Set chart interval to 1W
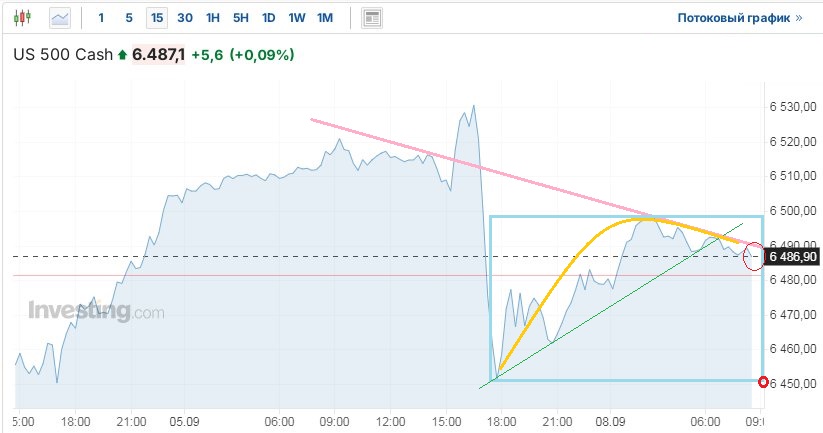Image resolution: width=823 pixels, height=433 pixels. (x=297, y=18)
